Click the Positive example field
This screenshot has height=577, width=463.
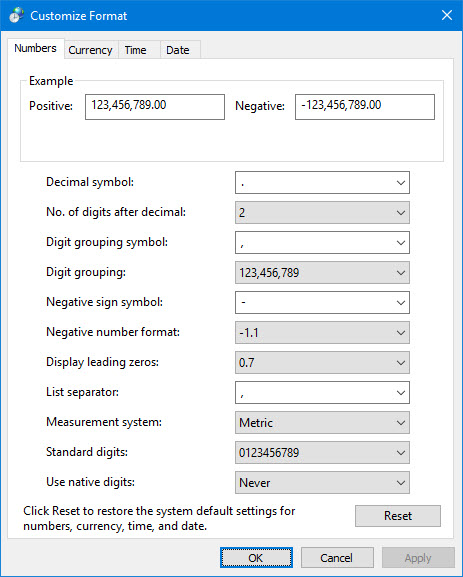click(x=155, y=107)
